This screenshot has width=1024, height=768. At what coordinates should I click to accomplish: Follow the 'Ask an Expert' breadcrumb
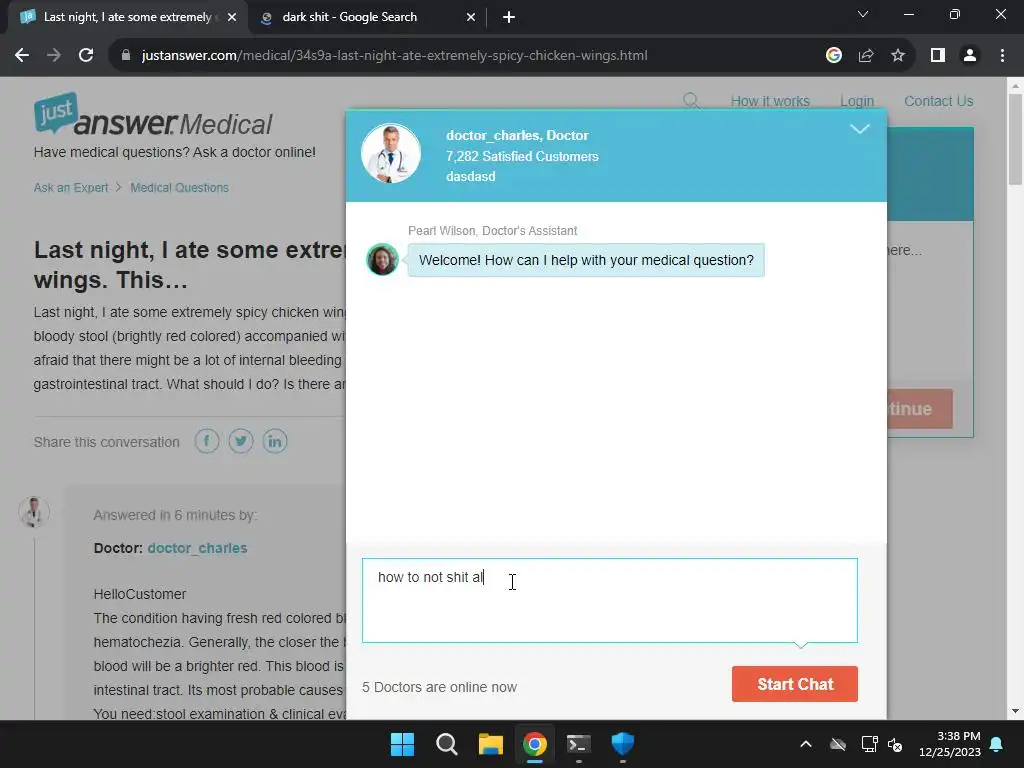pyautogui.click(x=71, y=187)
